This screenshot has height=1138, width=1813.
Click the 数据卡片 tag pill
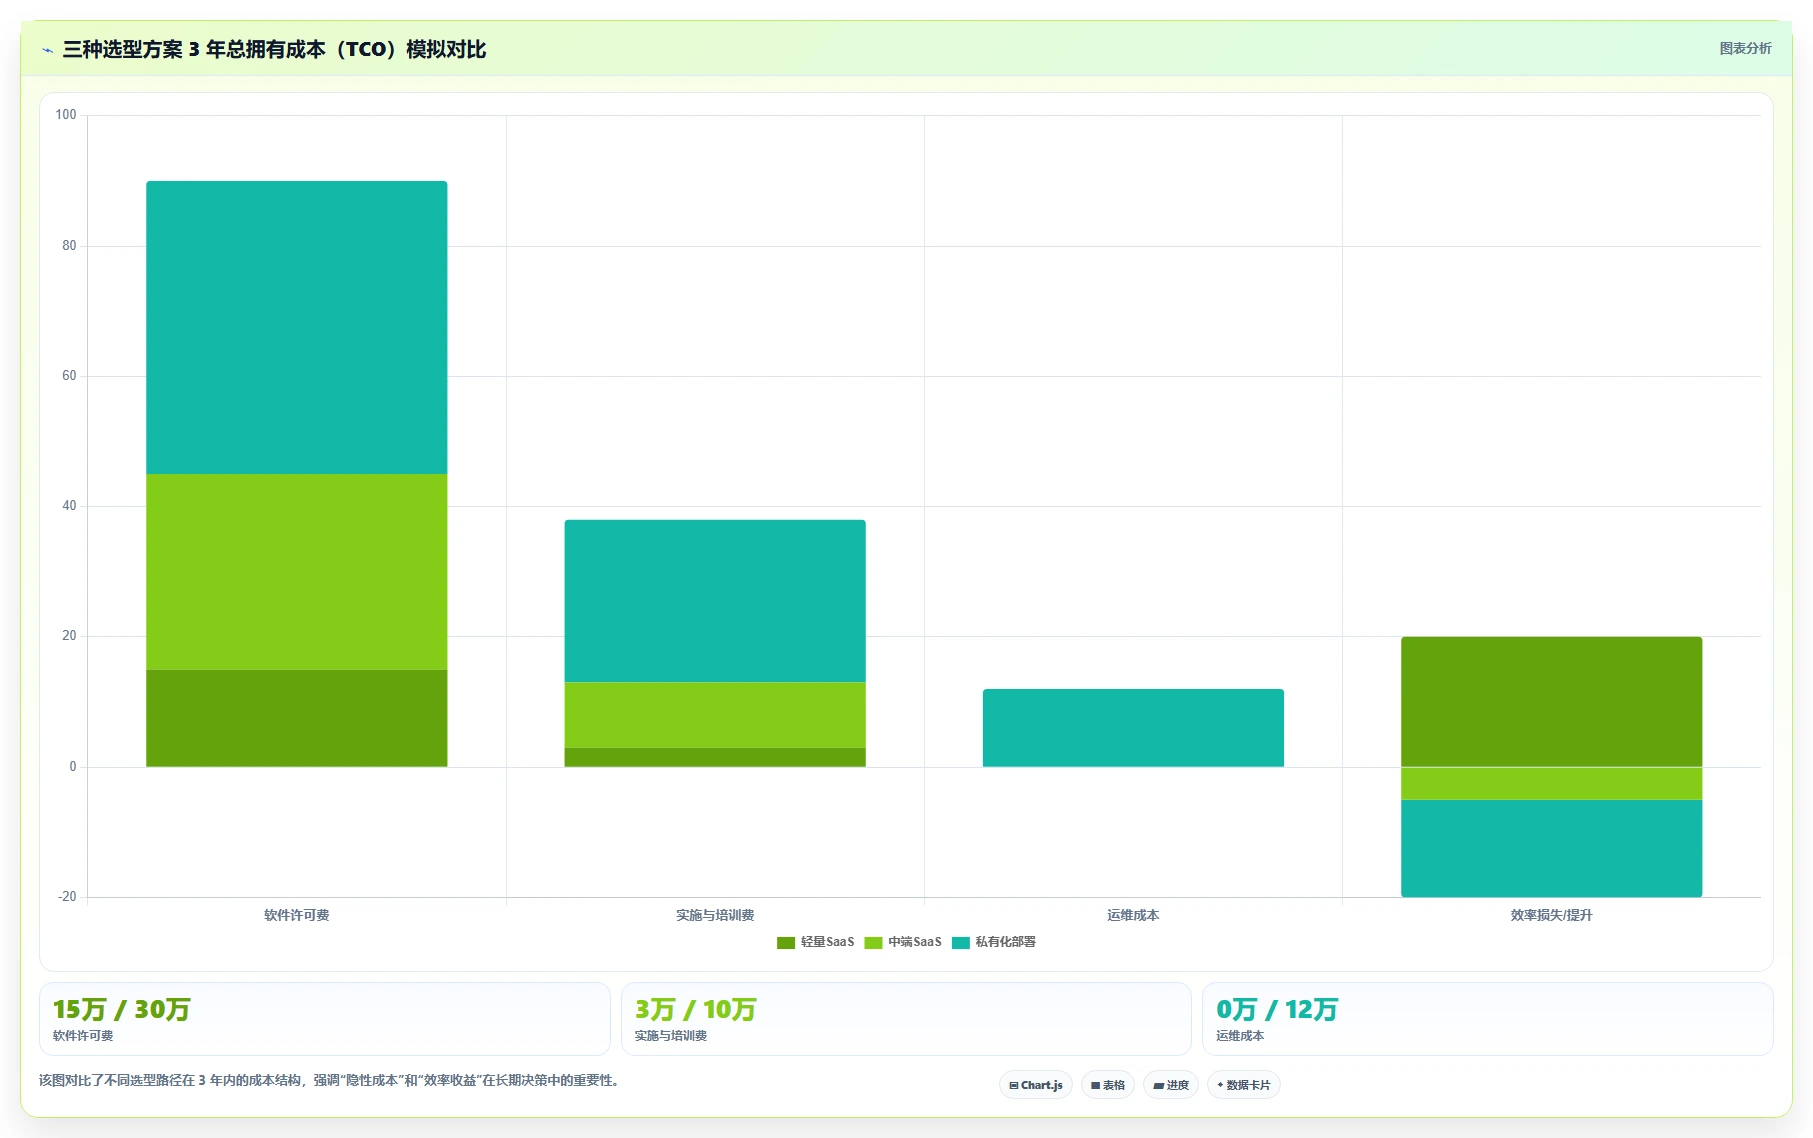click(x=1244, y=1085)
